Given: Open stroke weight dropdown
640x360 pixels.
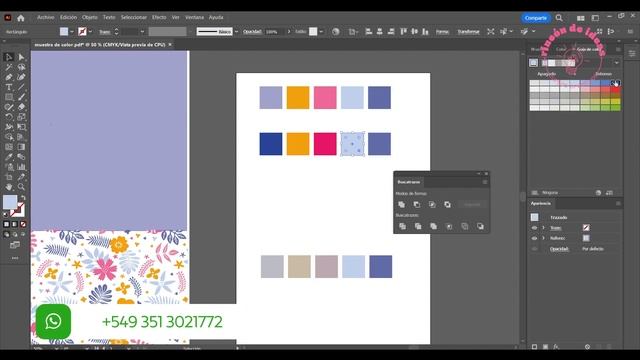Looking at the screenshot, I should tap(142, 31).
